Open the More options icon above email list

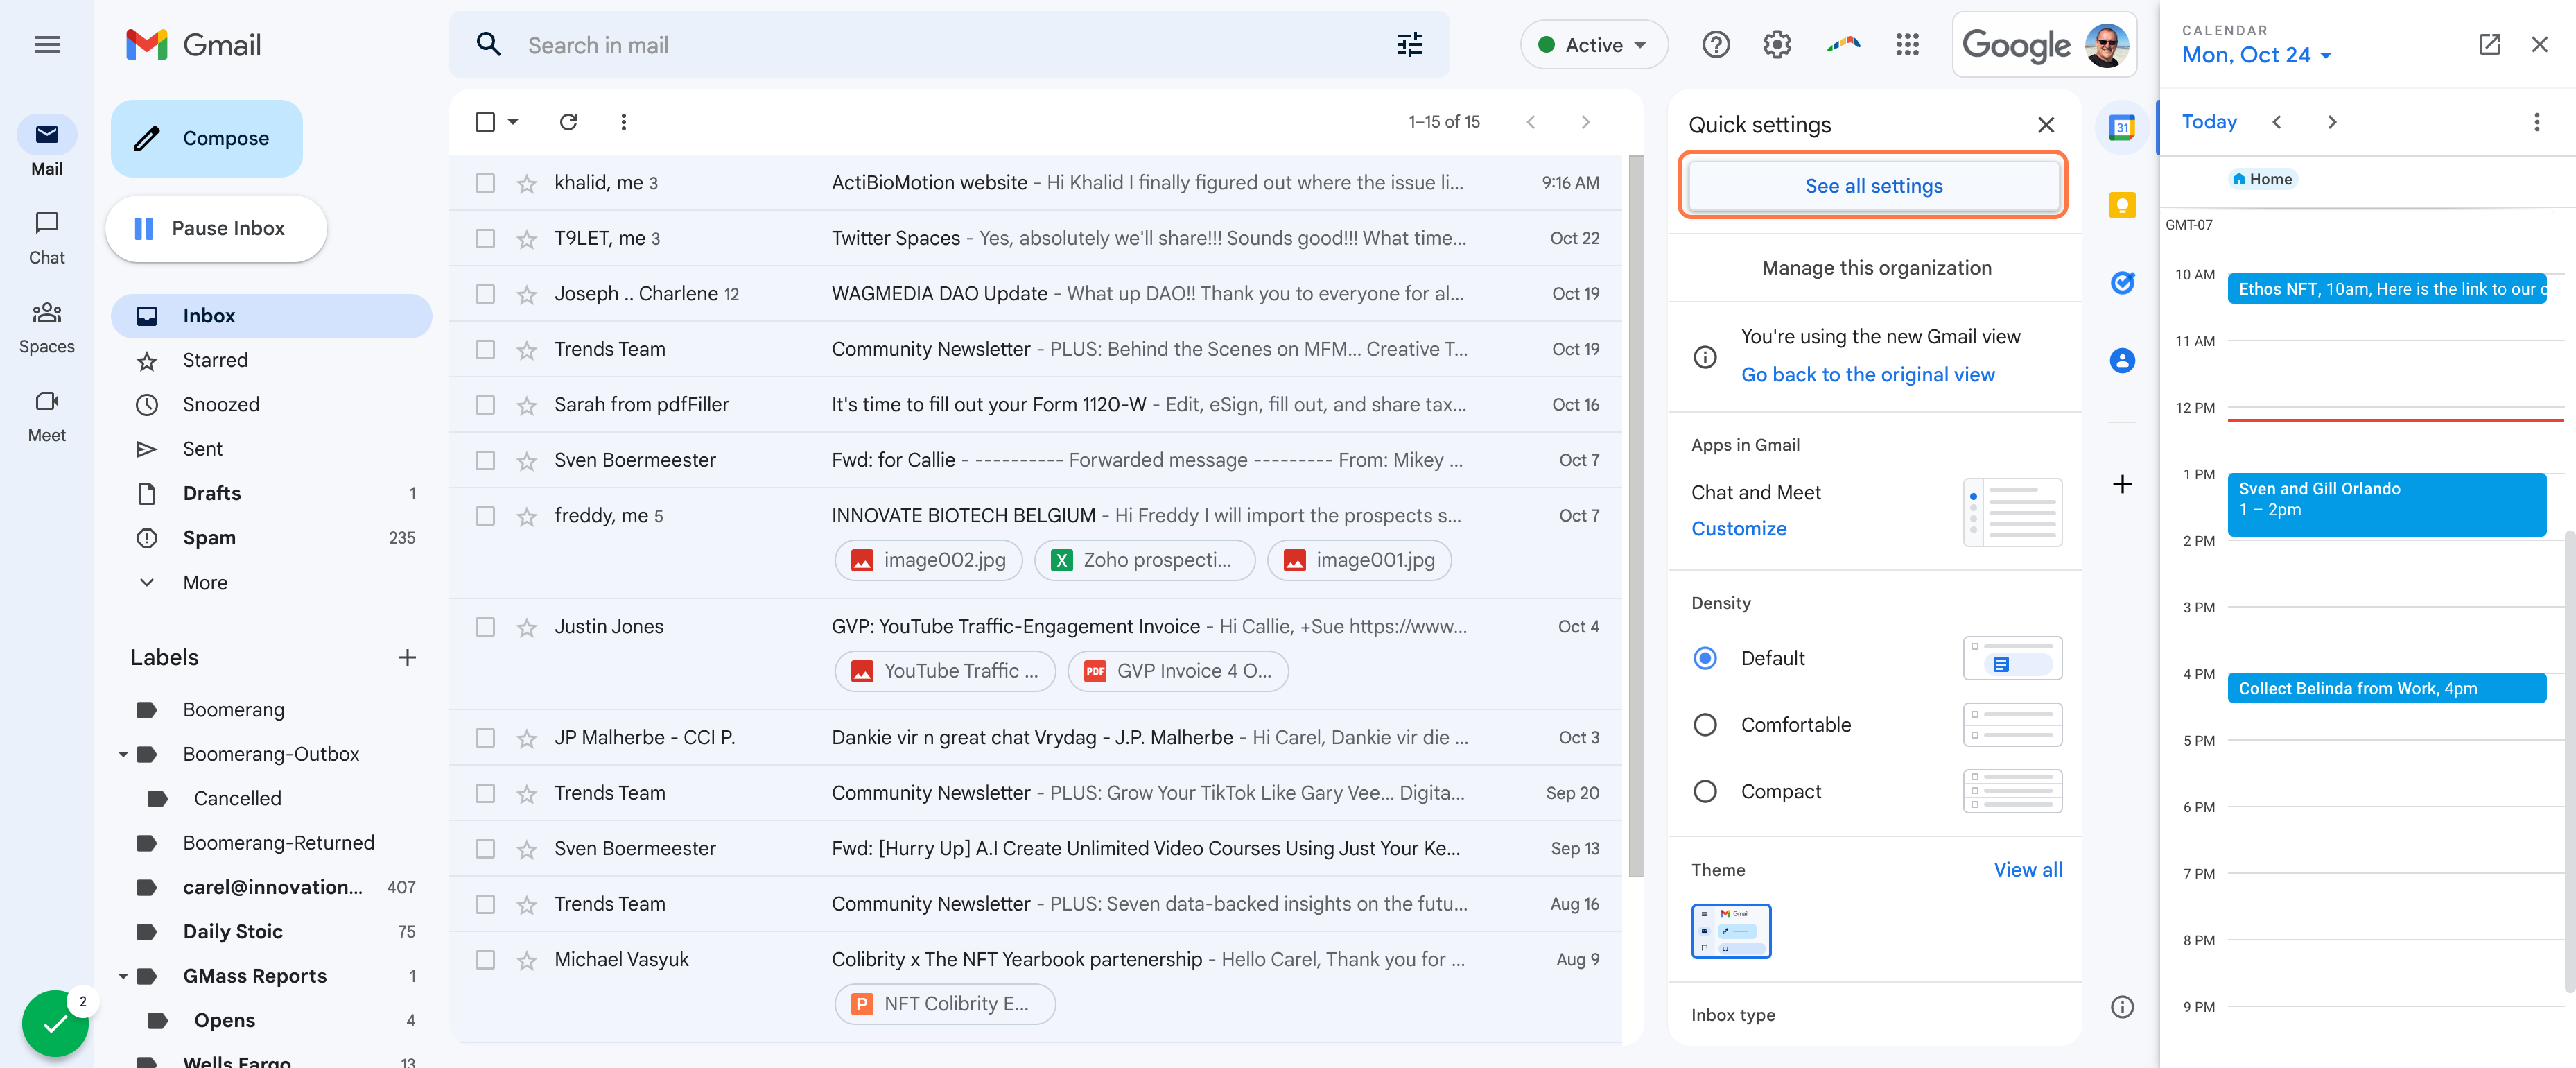click(x=624, y=122)
